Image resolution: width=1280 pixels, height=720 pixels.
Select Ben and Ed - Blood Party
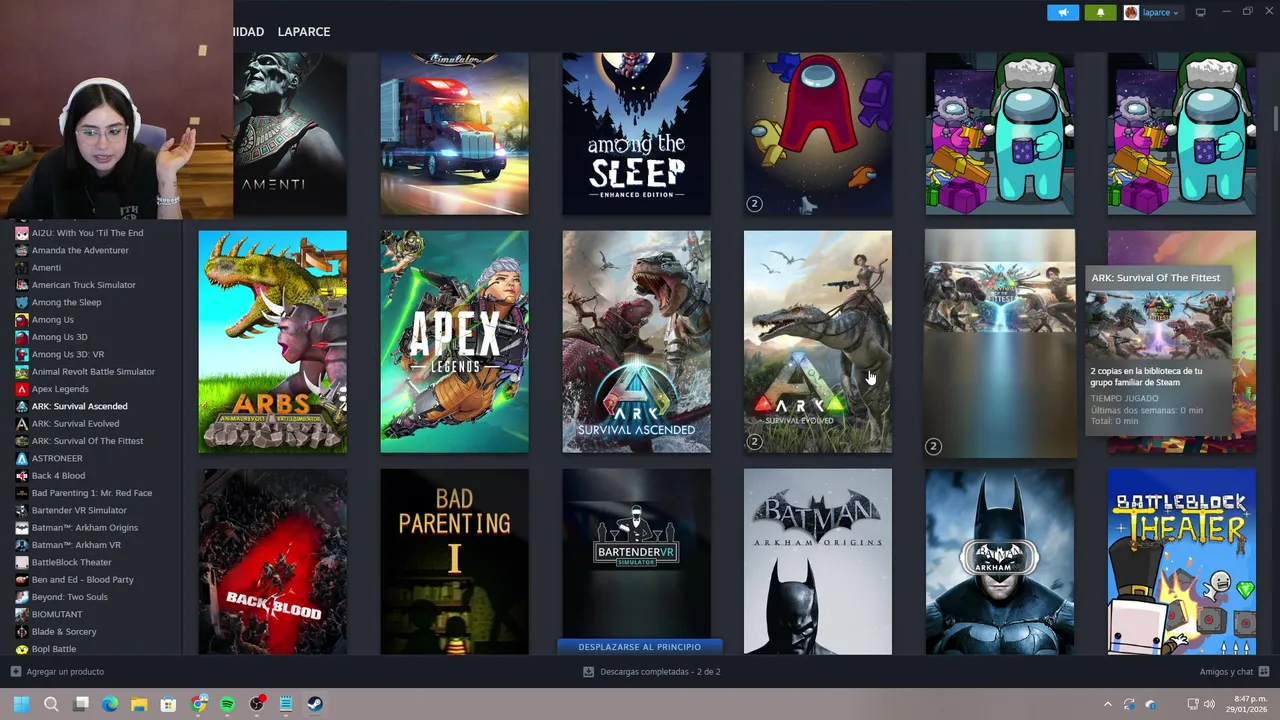point(82,580)
